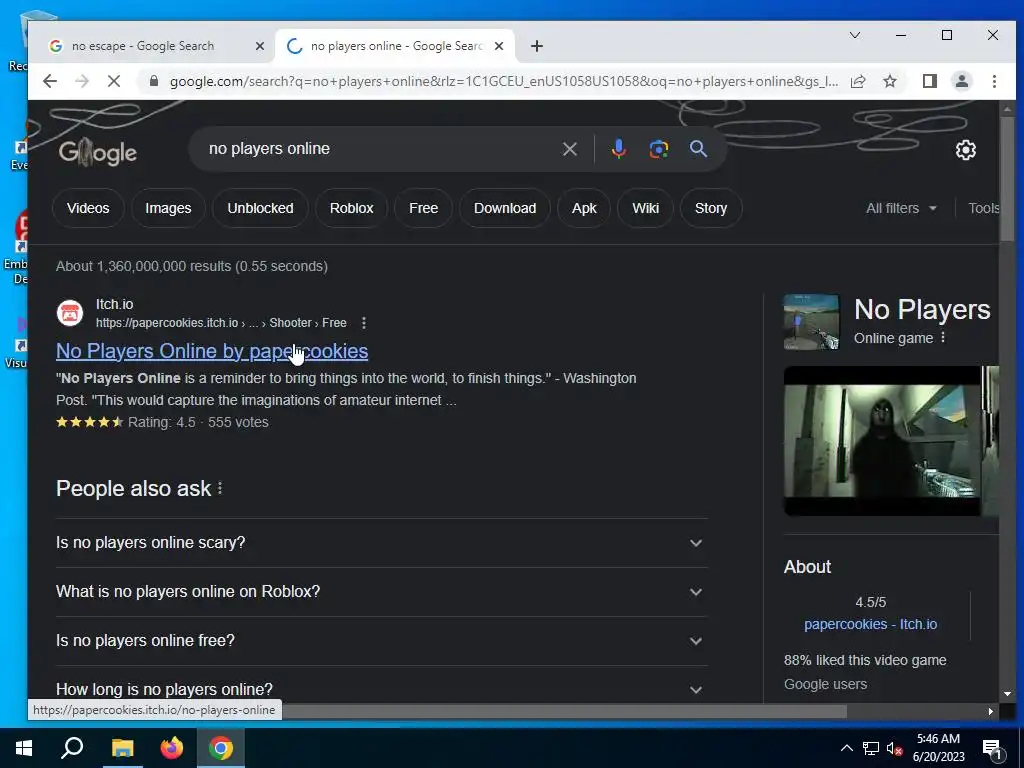1024x768 pixels.
Task: Expand 'What is no players online on Roblox?'
Action: pyautogui.click(x=381, y=592)
